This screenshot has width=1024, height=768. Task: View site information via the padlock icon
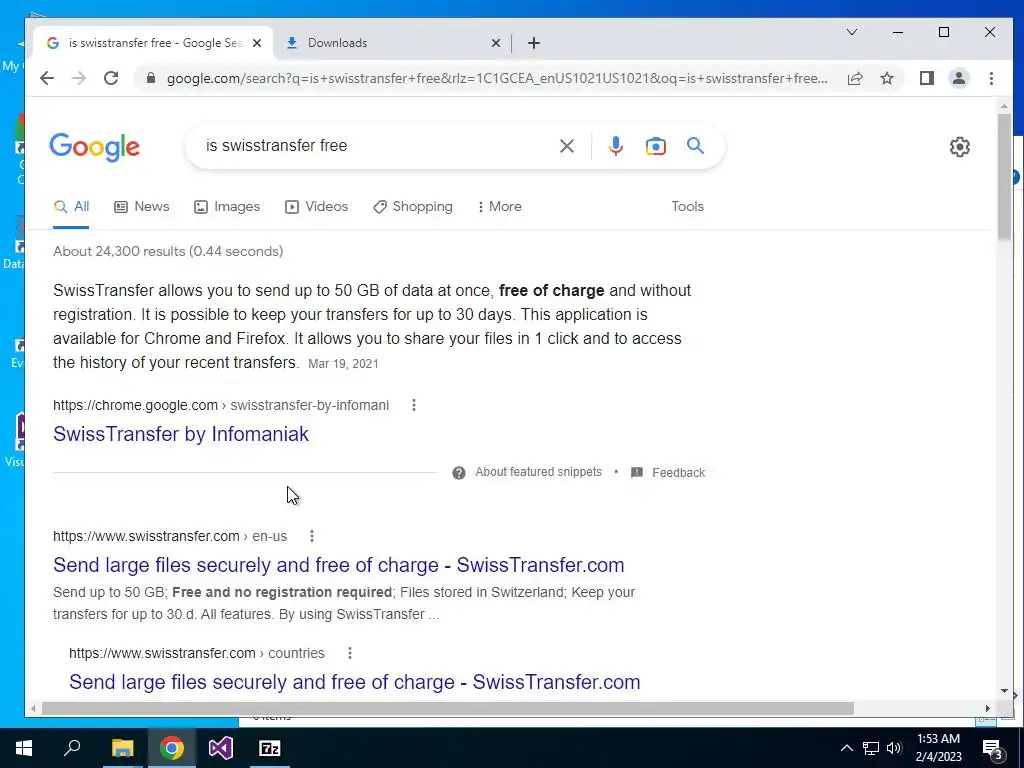pos(151,78)
